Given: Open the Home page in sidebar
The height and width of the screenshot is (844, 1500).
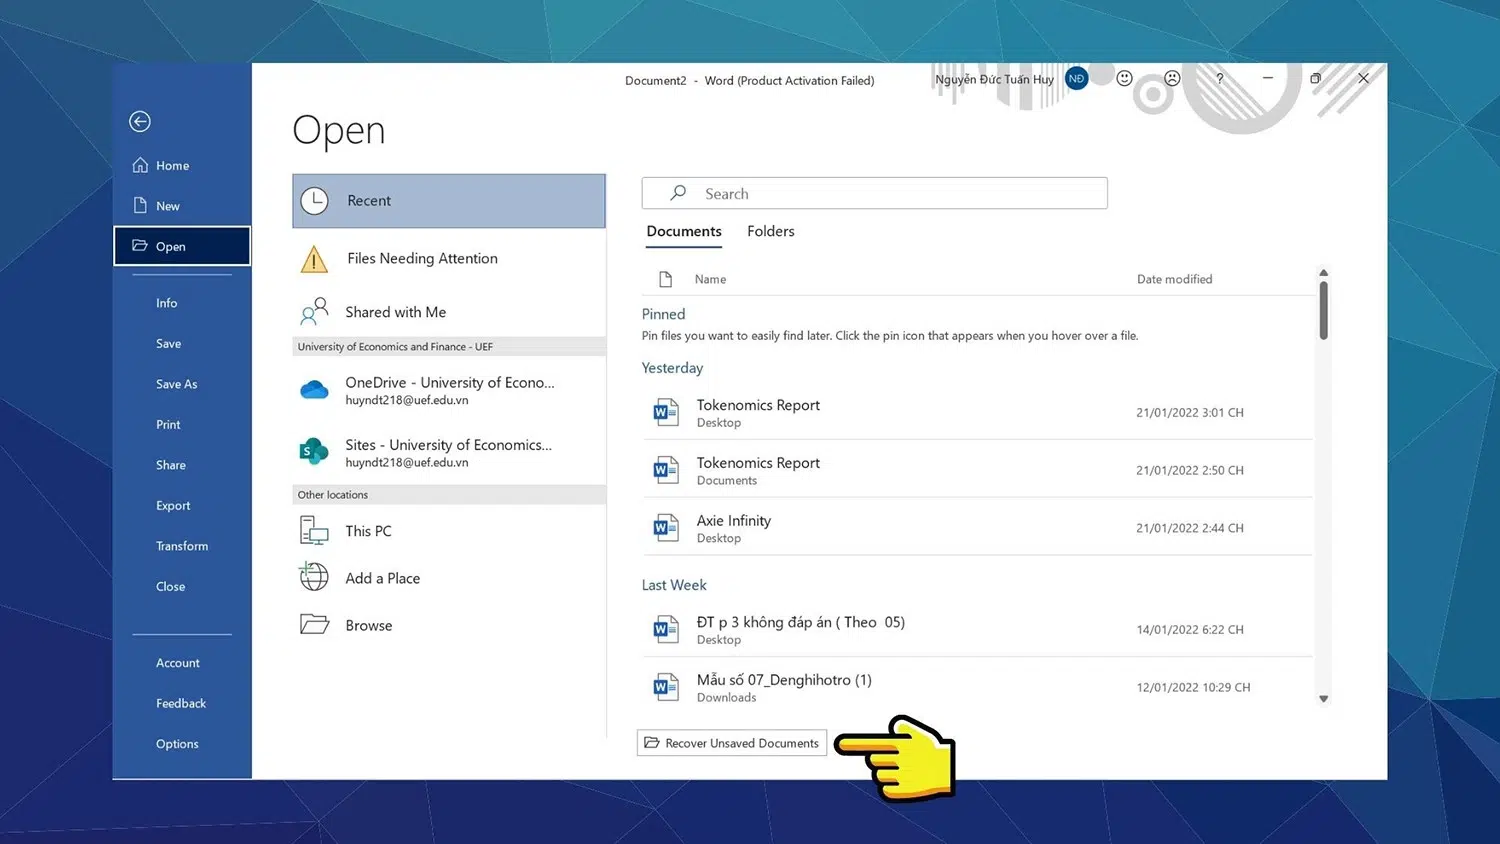Looking at the screenshot, I should point(182,165).
